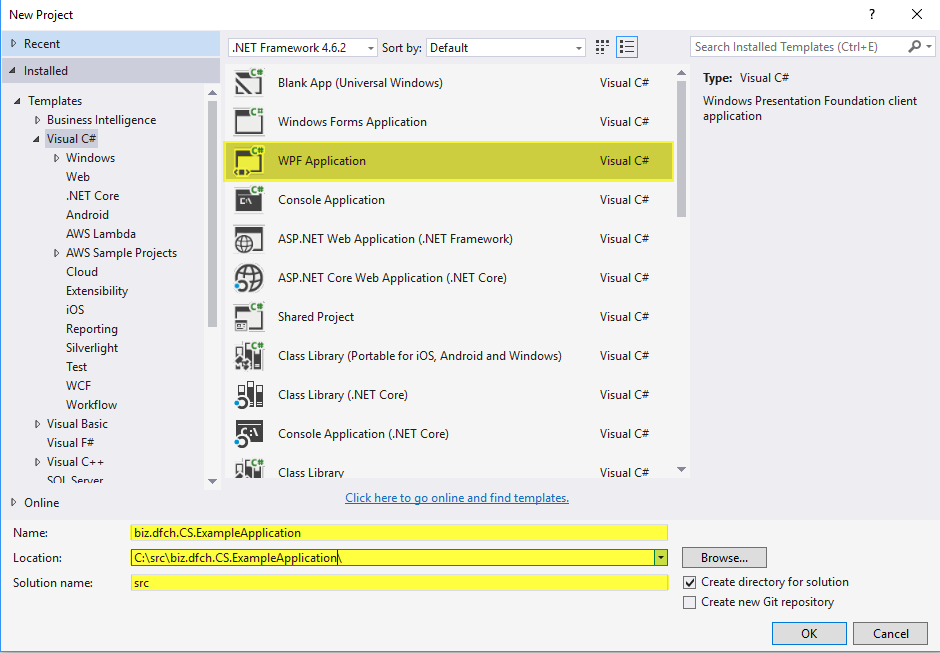Click the Browse... button
This screenshot has width=940, height=653.
click(724, 558)
